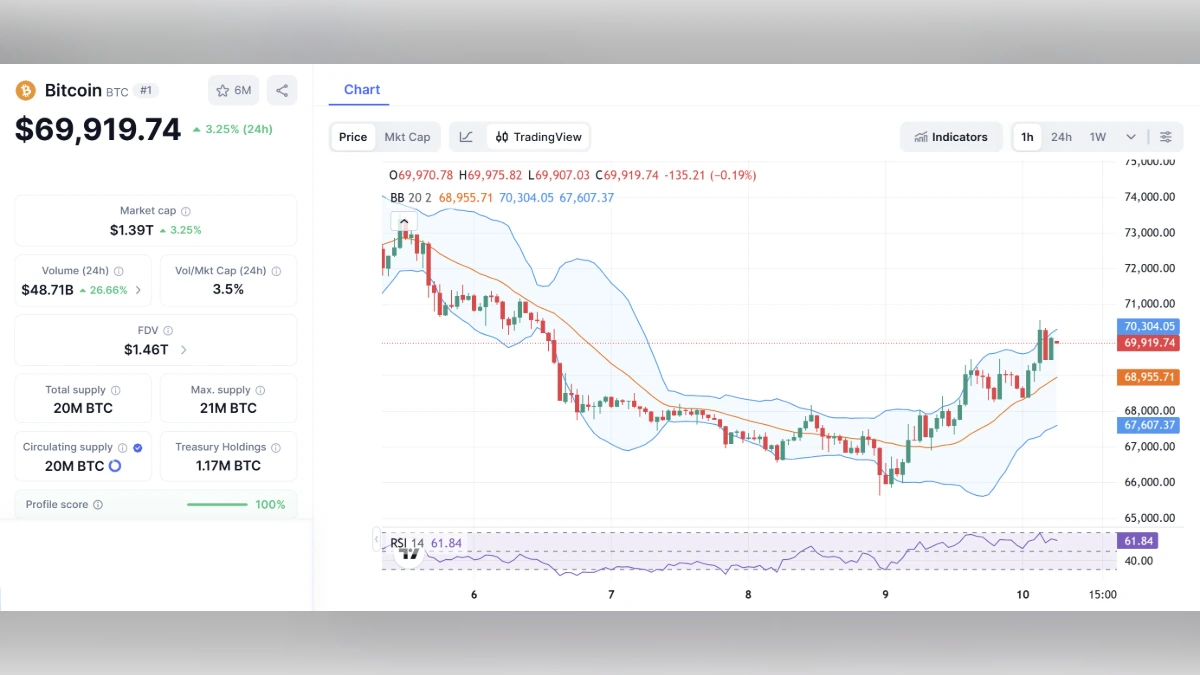Select the Chart tab
Viewport: 1200px width, 675px height.
pos(361,89)
